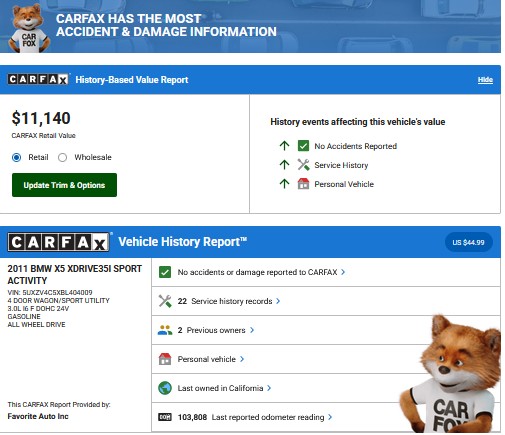Screen dimensions: 505x435
Task: Click the Car Fox mascot in top banner
Action: tap(28, 29)
